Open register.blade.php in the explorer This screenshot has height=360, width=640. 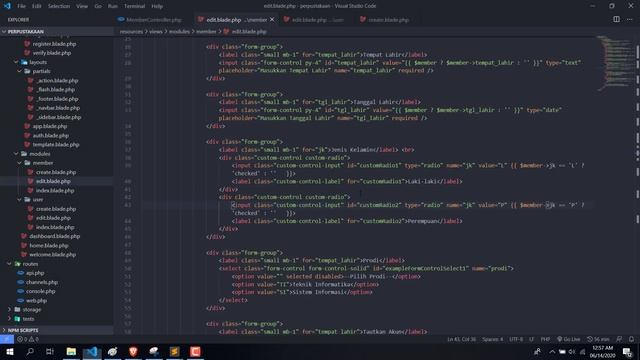click(54, 44)
